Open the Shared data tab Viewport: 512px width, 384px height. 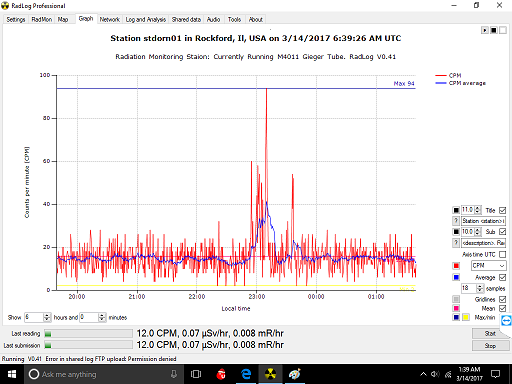coord(186,19)
